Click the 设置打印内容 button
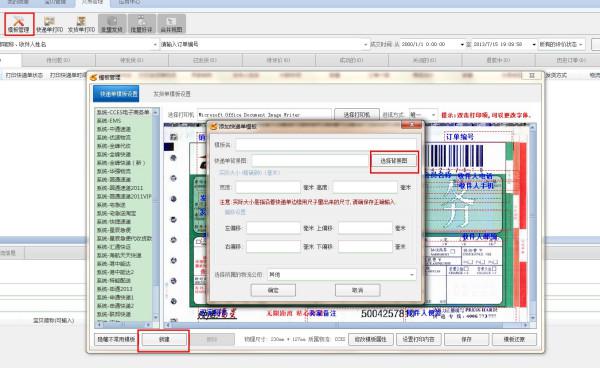 point(419,339)
